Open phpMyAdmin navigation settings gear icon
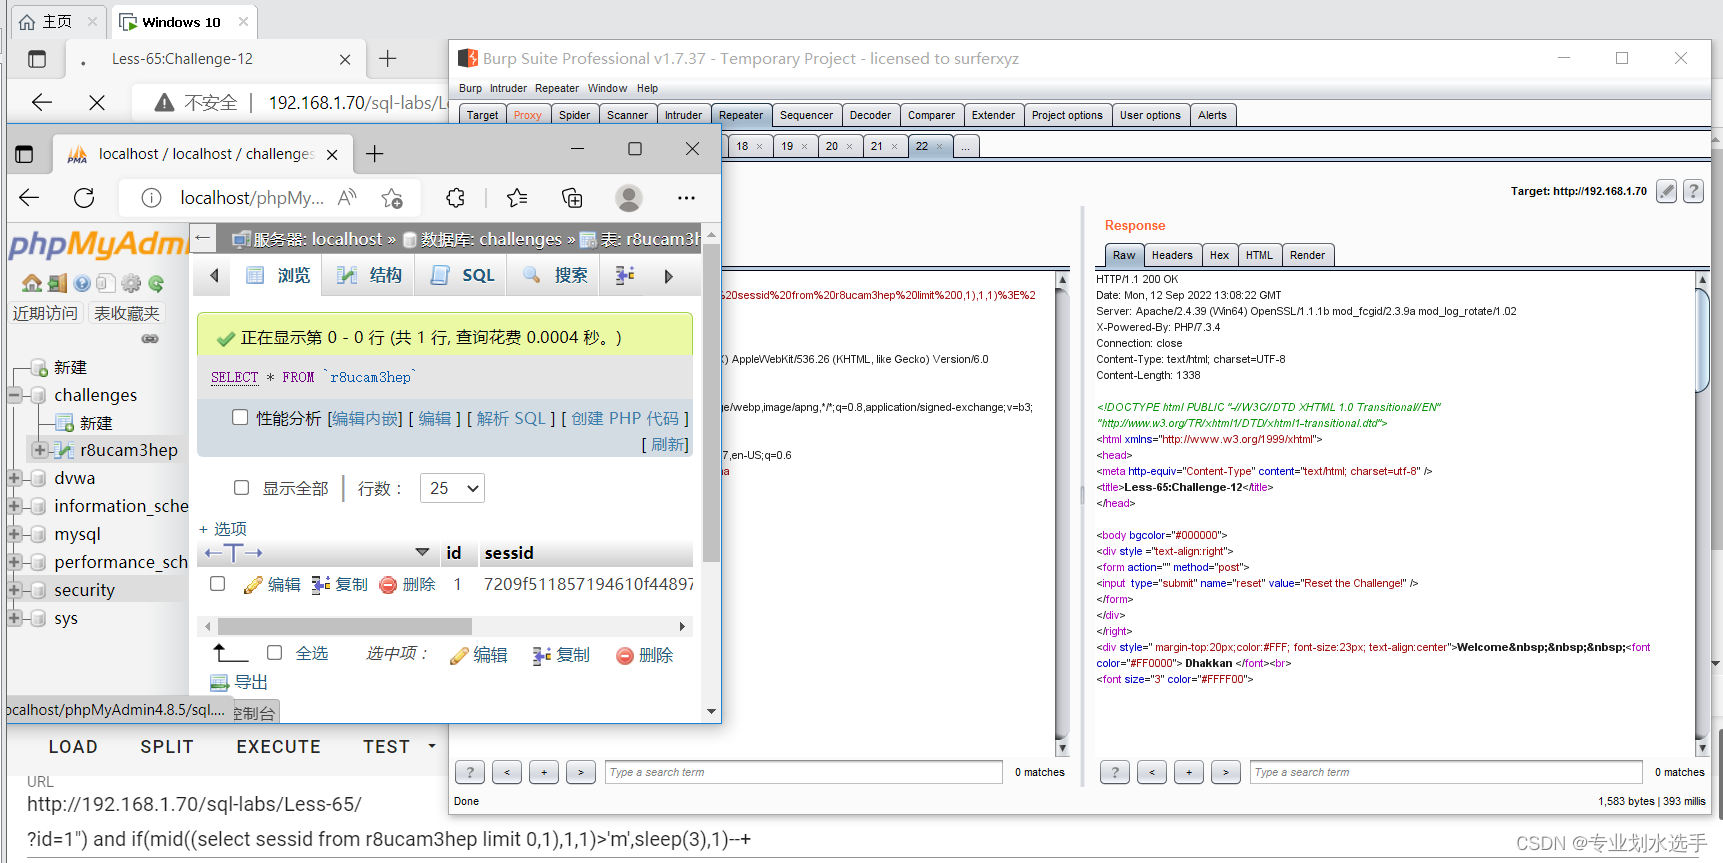The image size is (1723, 863). tap(131, 283)
